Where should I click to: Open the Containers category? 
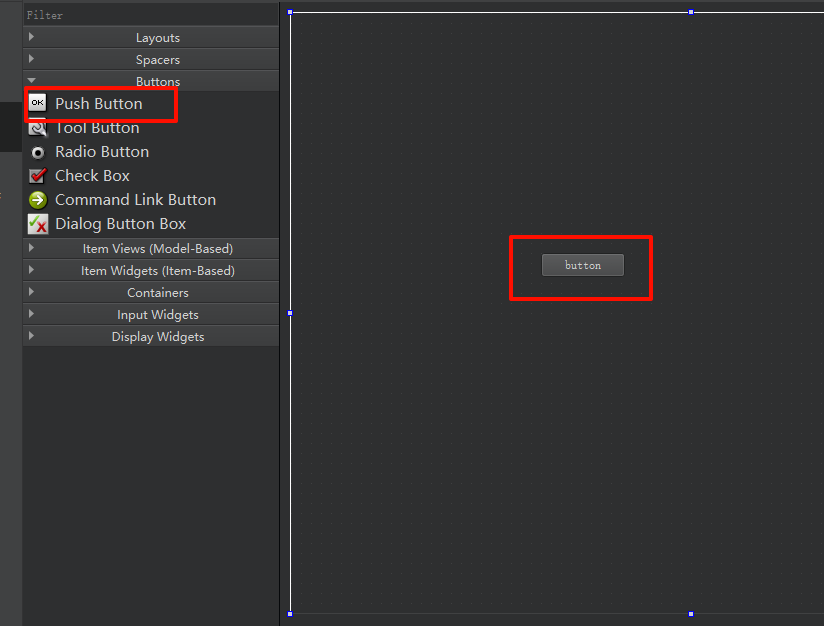[x=157, y=293]
